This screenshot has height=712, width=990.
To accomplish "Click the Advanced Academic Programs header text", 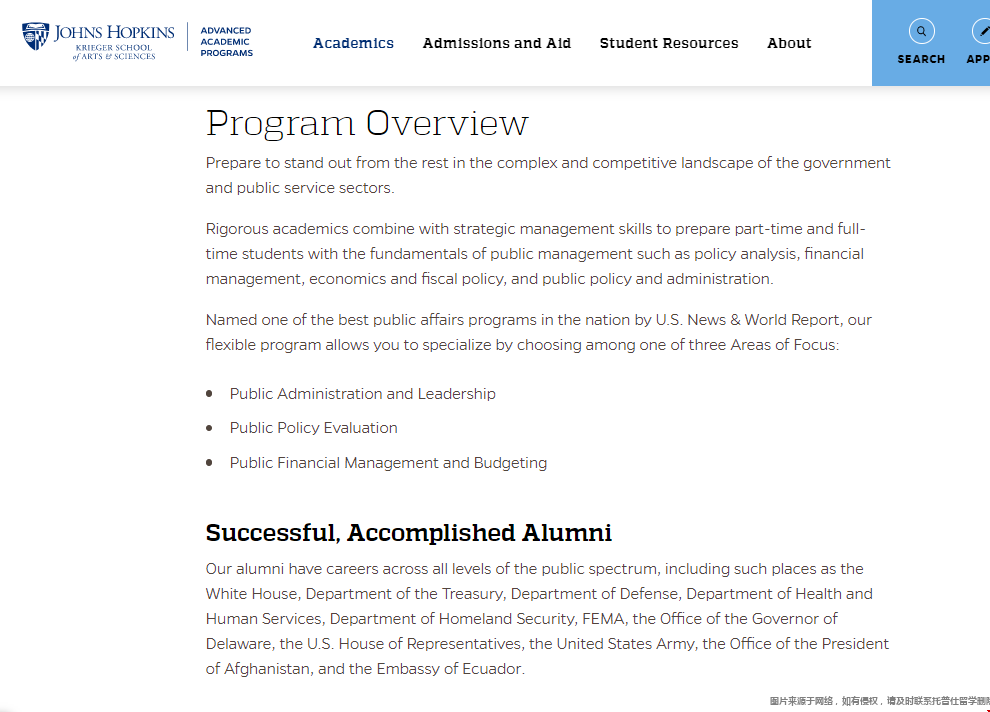I will [226, 42].
